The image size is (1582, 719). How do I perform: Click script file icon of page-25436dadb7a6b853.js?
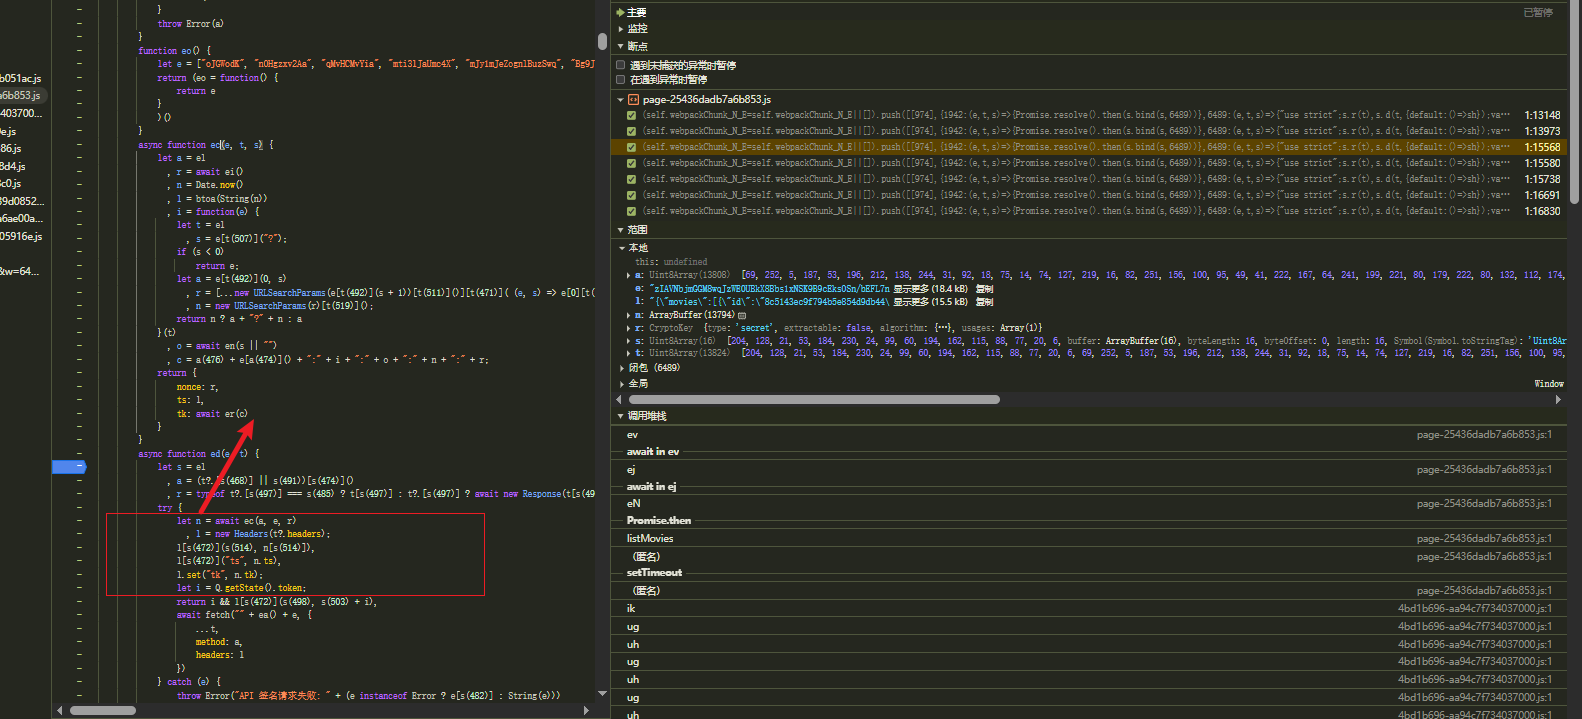click(x=633, y=99)
